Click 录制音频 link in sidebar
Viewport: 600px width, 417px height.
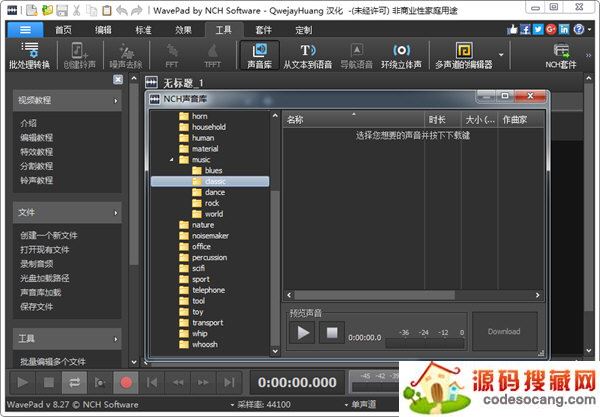pos(36,264)
